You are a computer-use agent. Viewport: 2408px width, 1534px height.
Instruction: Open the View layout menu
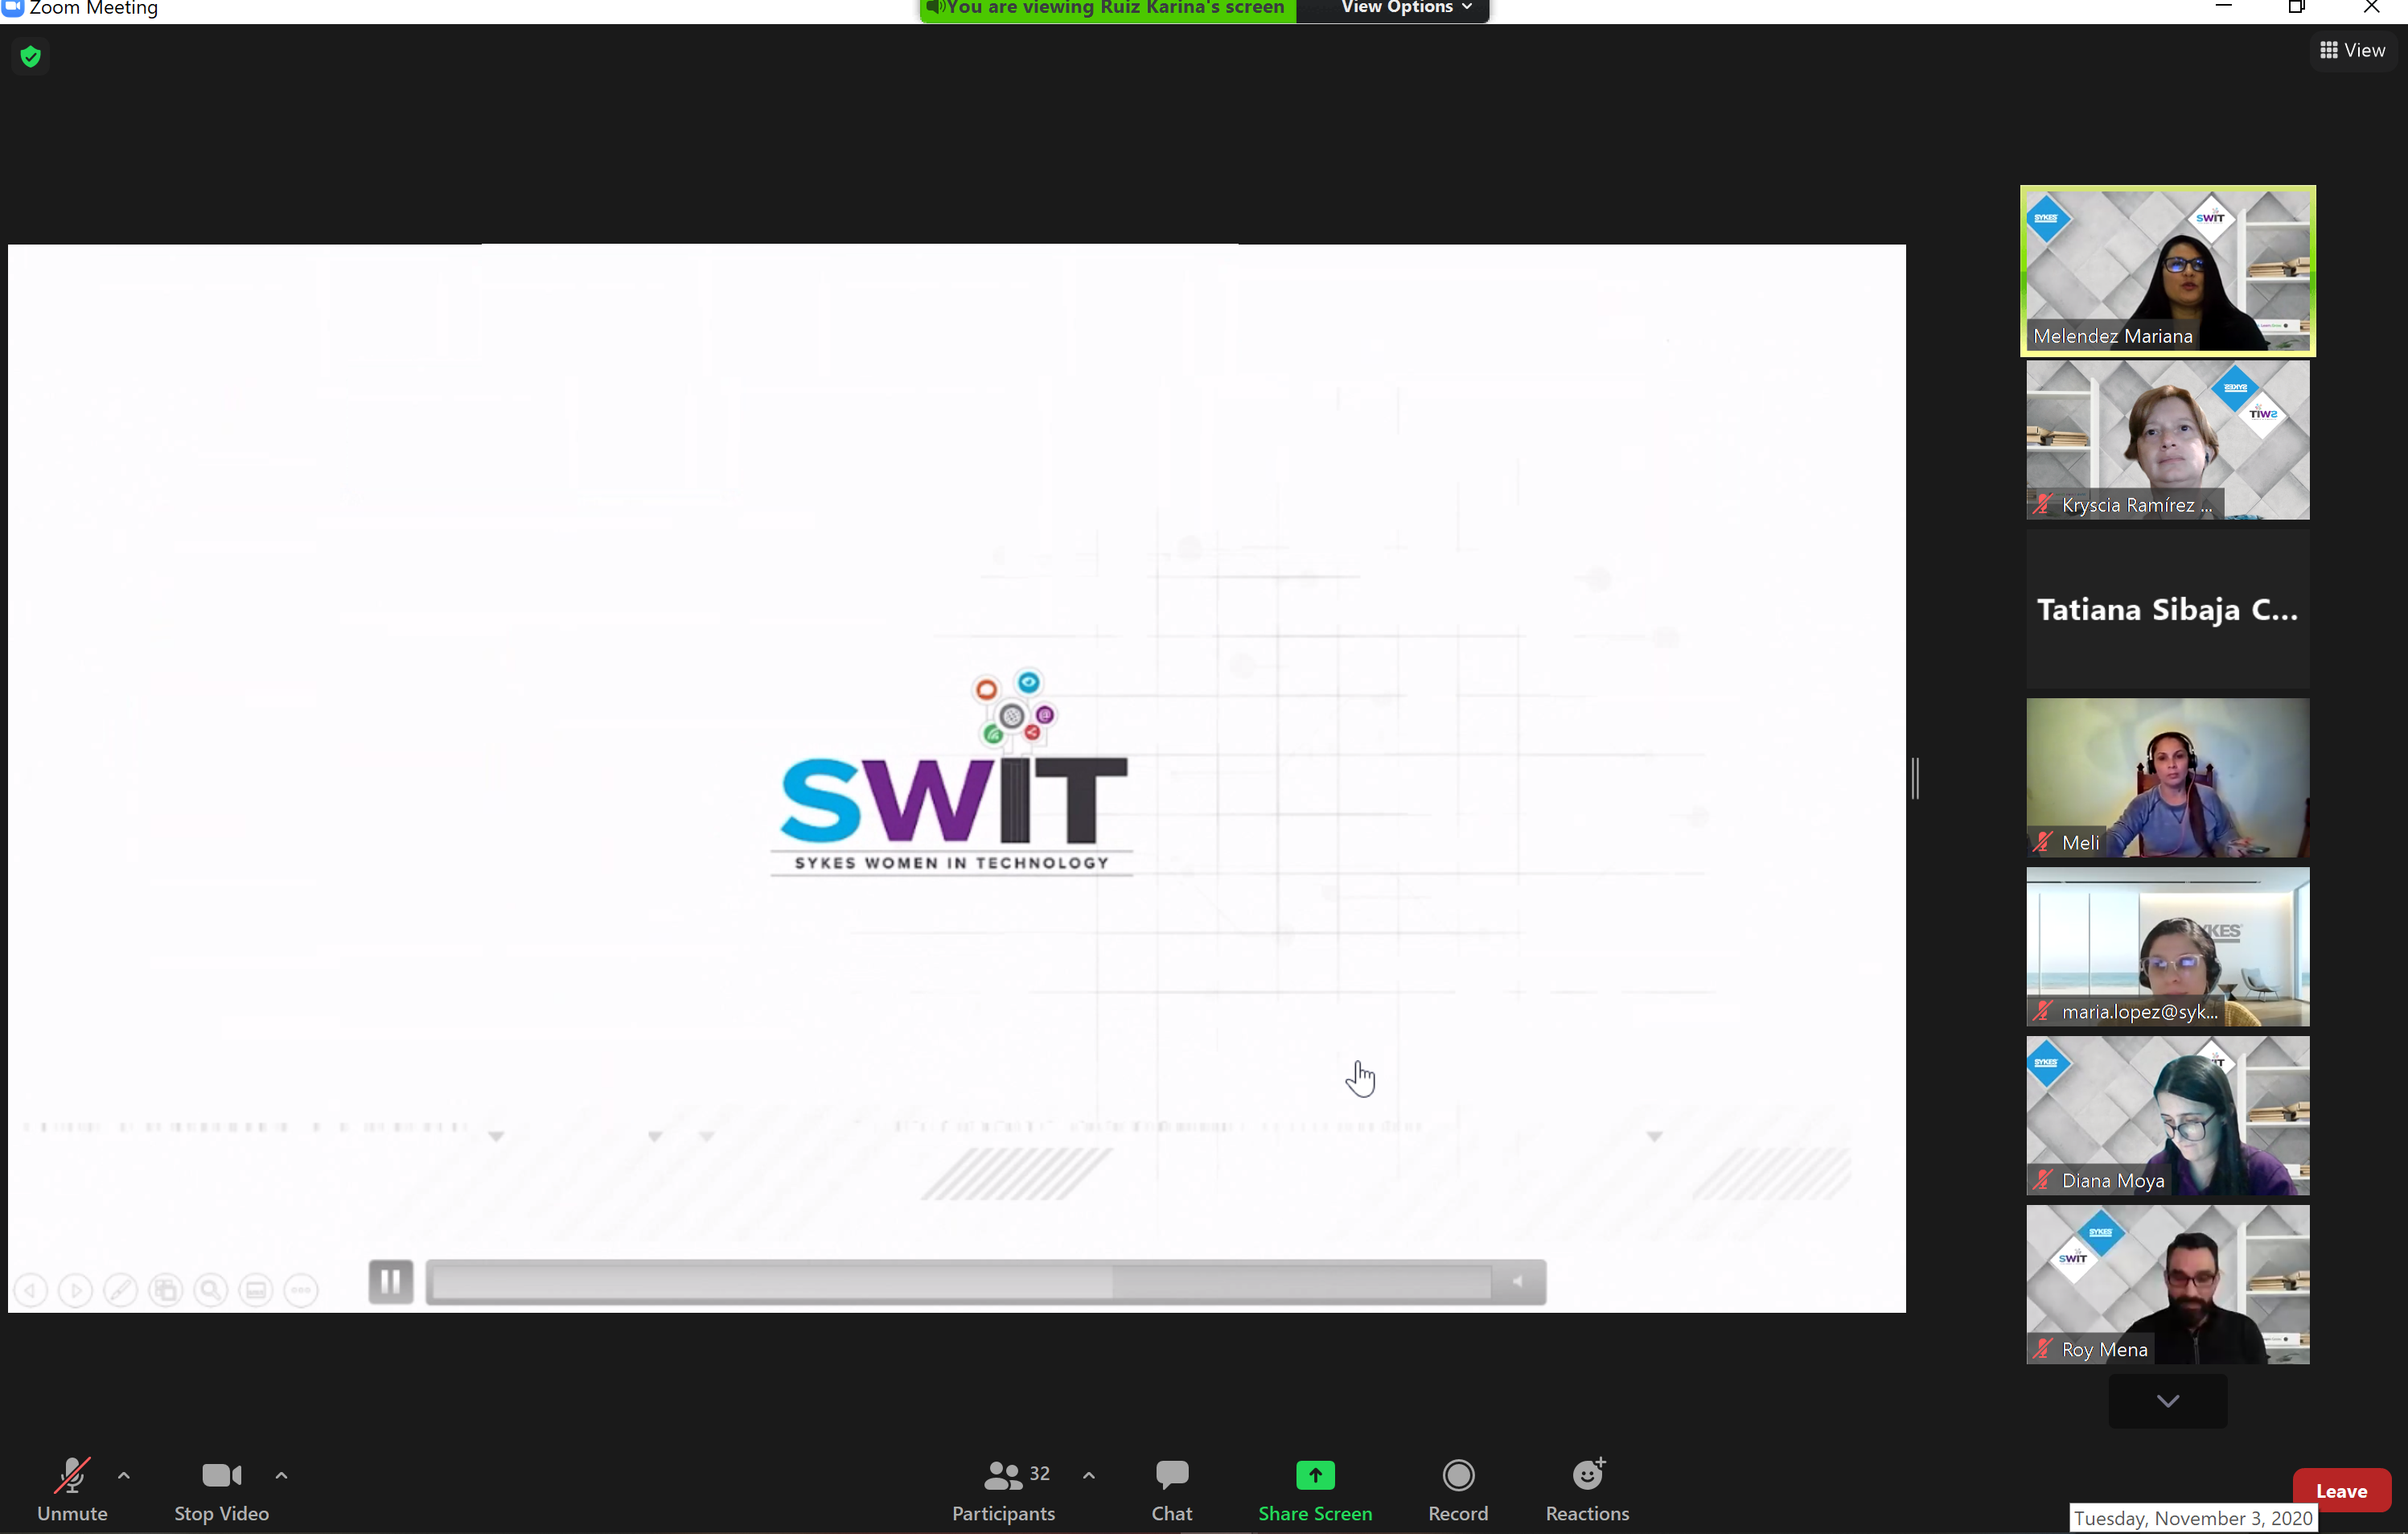2353,50
